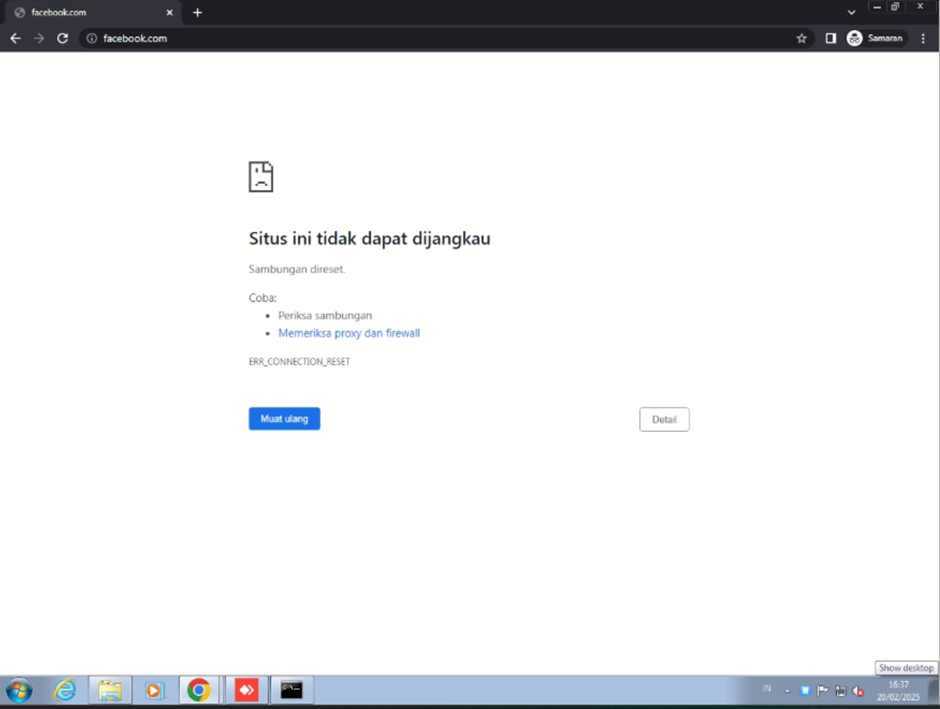Reload the page using the refresh icon
940x709 pixels.
click(62, 38)
